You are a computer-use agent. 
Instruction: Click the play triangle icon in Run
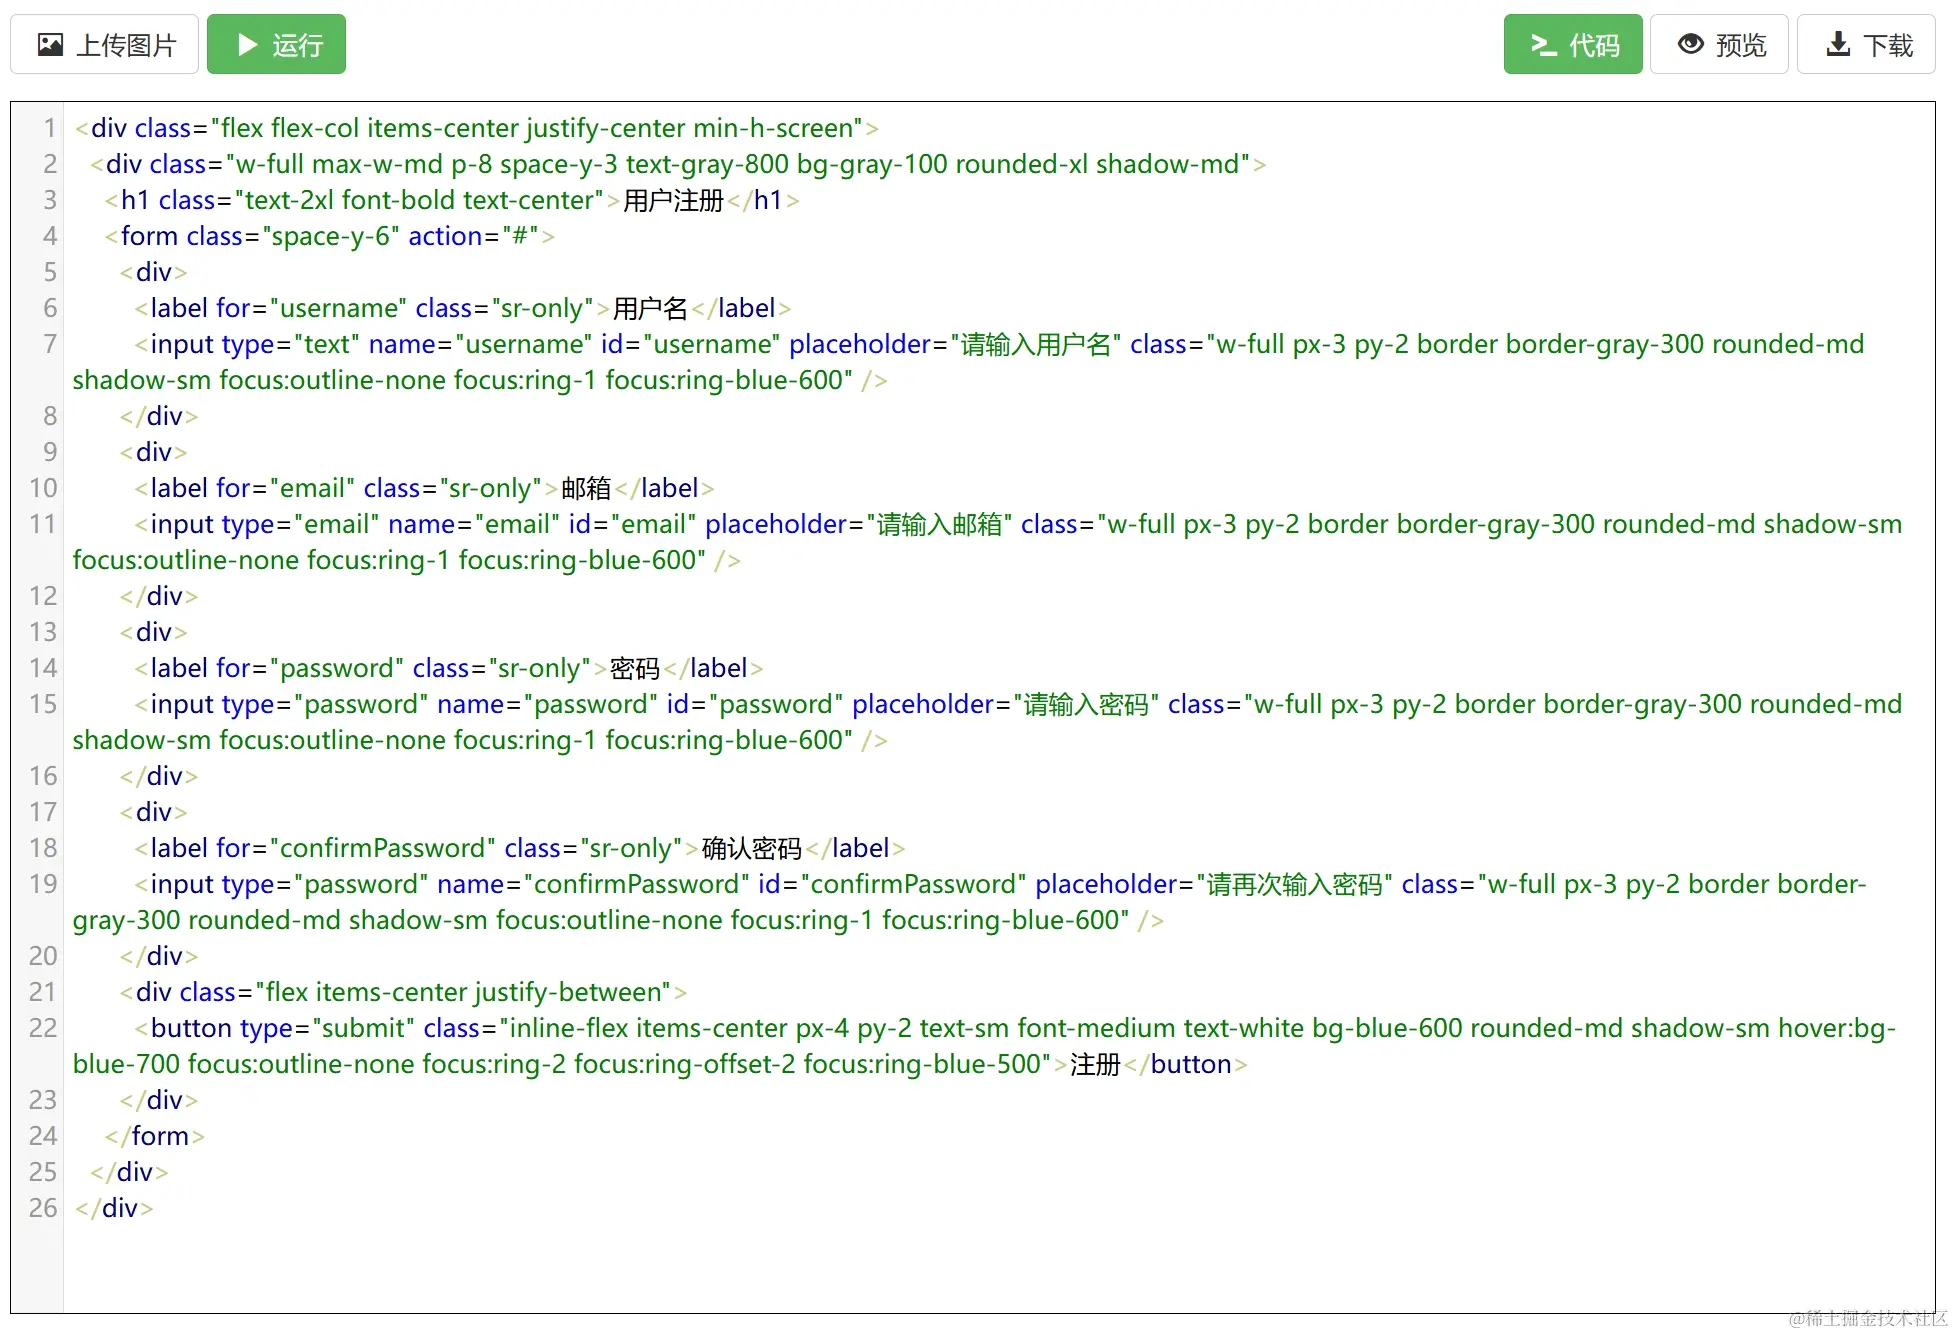coord(246,45)
